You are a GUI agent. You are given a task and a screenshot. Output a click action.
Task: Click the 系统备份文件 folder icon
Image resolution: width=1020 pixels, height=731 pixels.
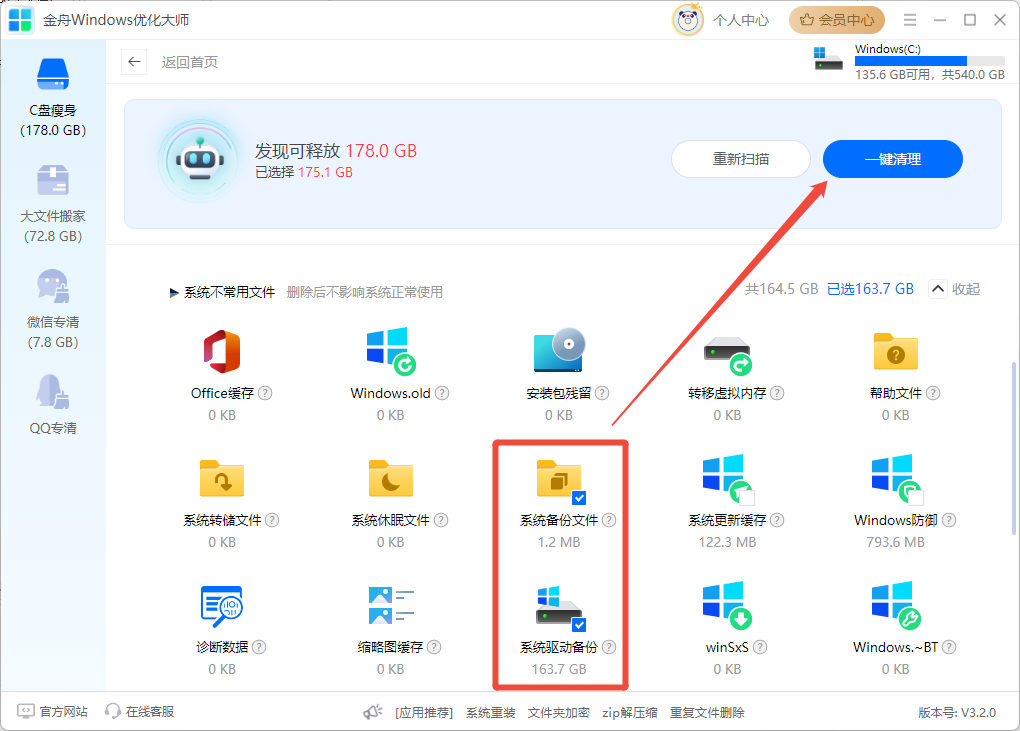(x=557, y=478)
